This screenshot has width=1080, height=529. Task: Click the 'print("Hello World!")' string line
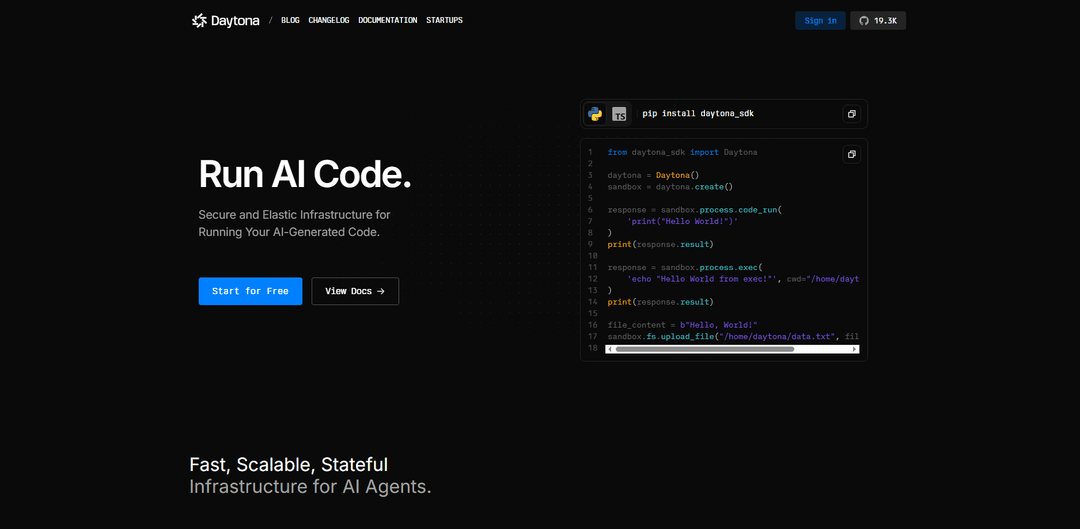click(683, 221)
